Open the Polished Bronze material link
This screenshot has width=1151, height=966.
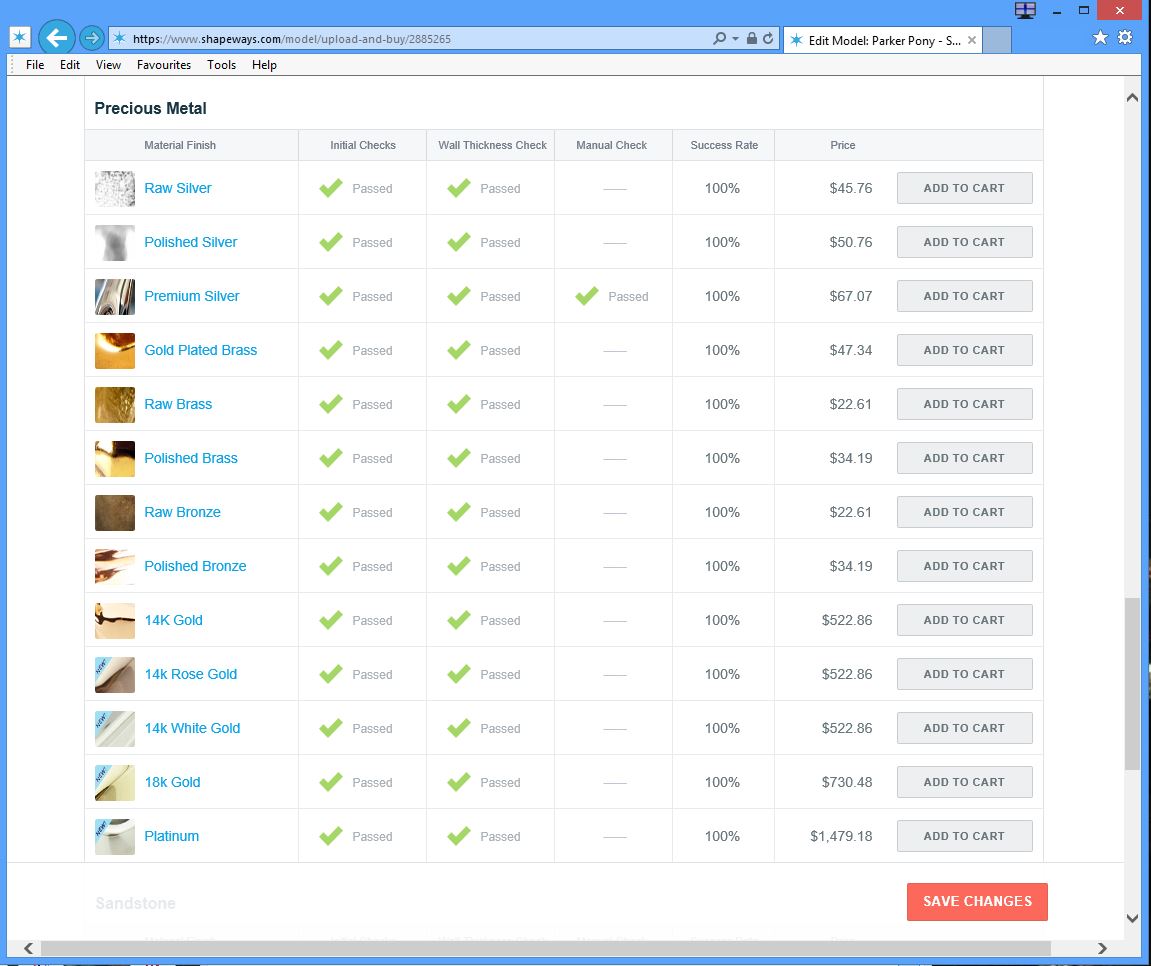(x=195, y=566)
